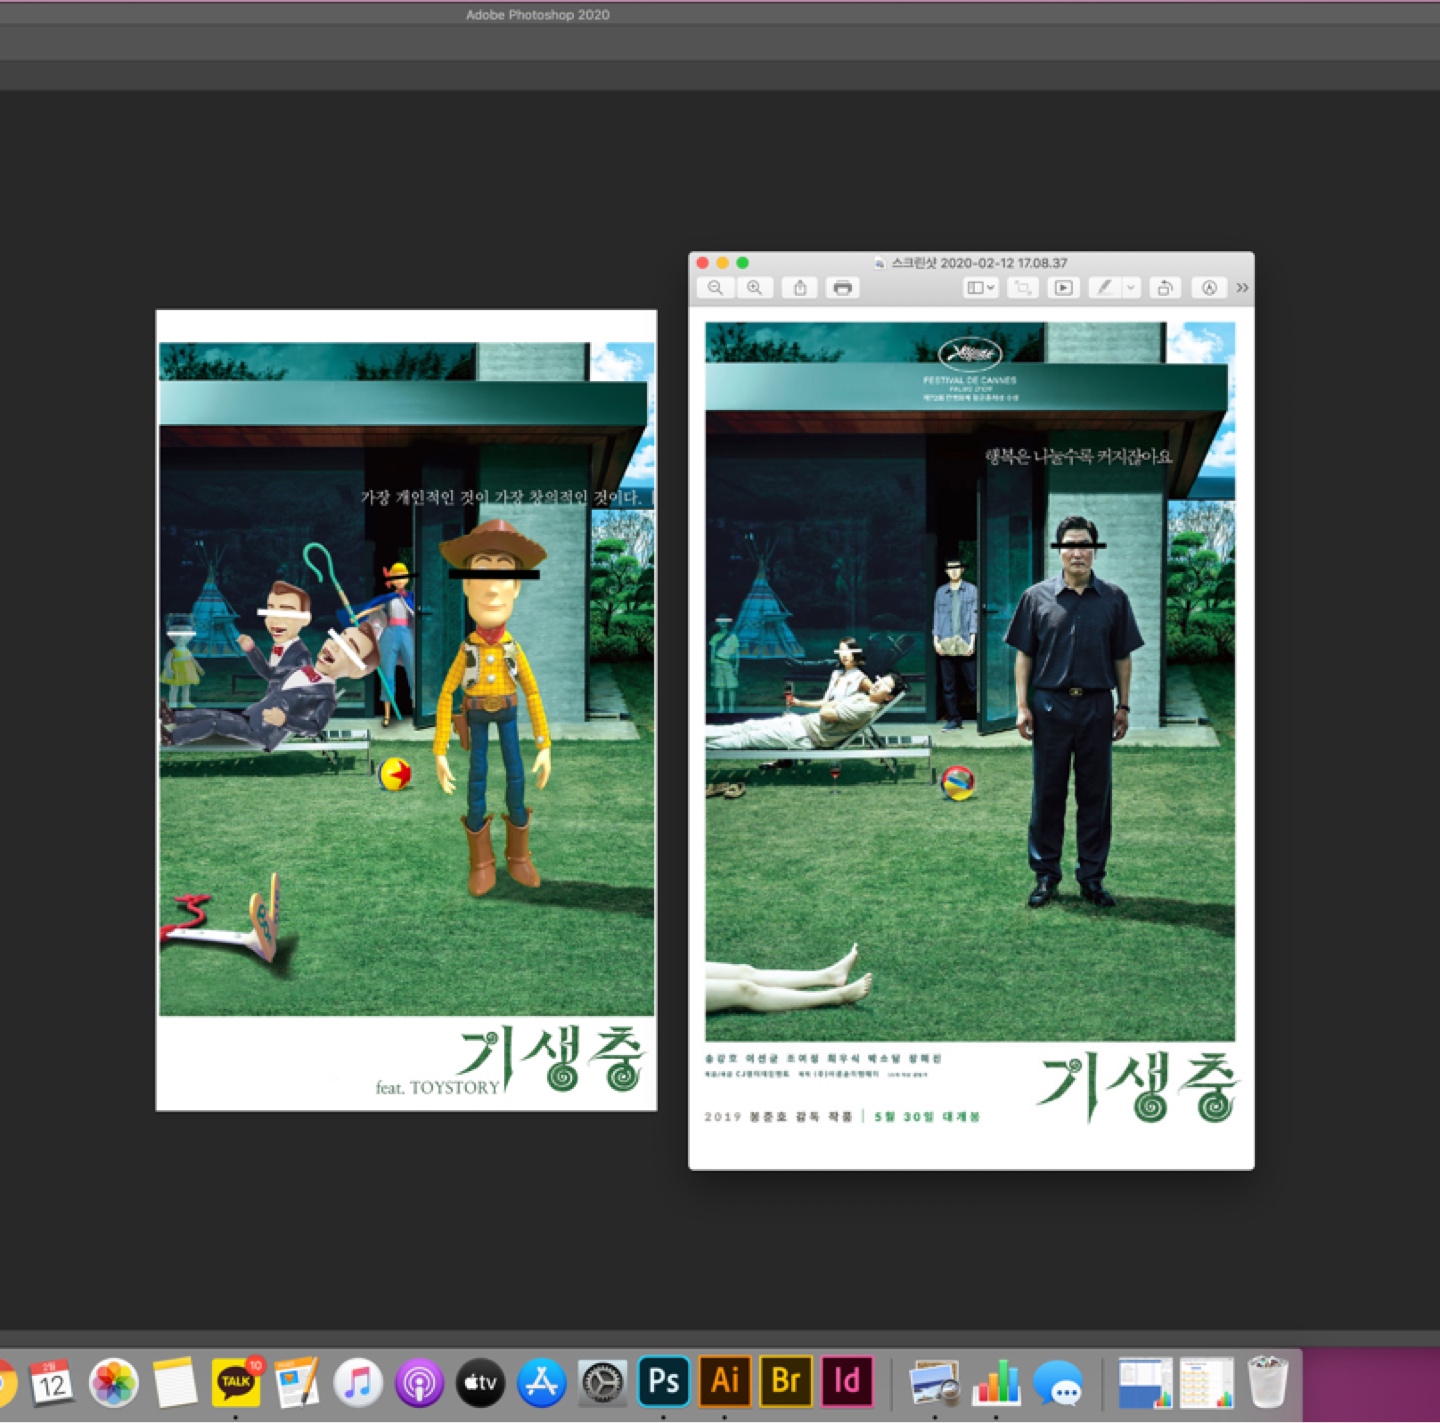Click the Woody figure on Photoshop canvas
Screen dimensions: 1440x1423
click(492, 706)
